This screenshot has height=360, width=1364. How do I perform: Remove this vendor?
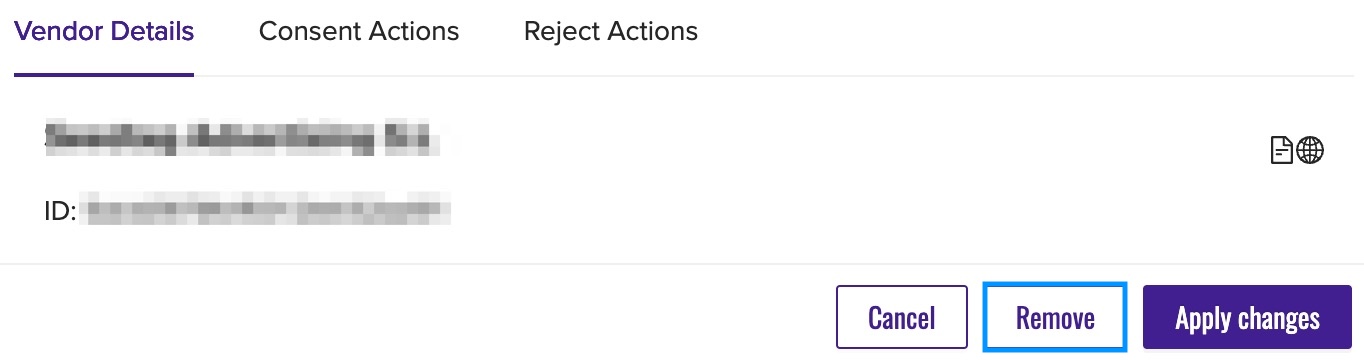click(1055, 318)
